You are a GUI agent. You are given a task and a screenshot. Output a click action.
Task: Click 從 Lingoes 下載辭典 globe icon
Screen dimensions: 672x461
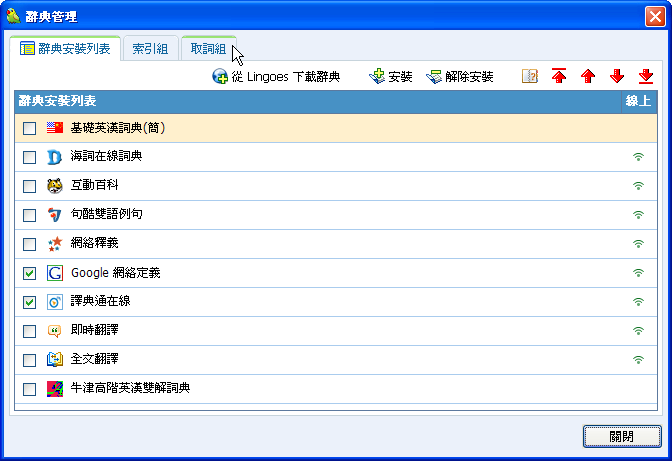(220, 76)
